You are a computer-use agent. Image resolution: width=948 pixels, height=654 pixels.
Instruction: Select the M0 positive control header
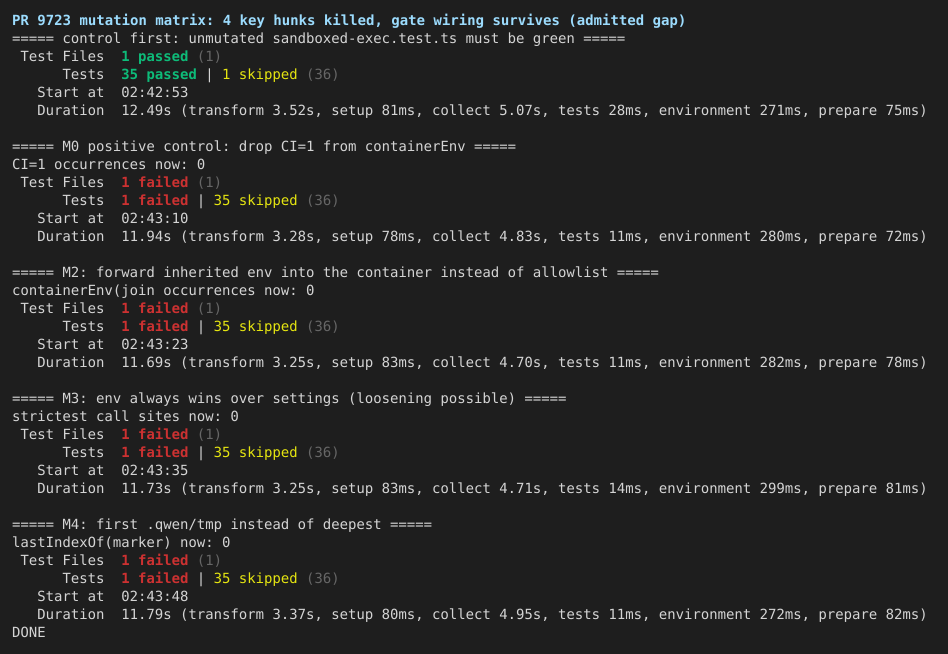coord(264,147)
